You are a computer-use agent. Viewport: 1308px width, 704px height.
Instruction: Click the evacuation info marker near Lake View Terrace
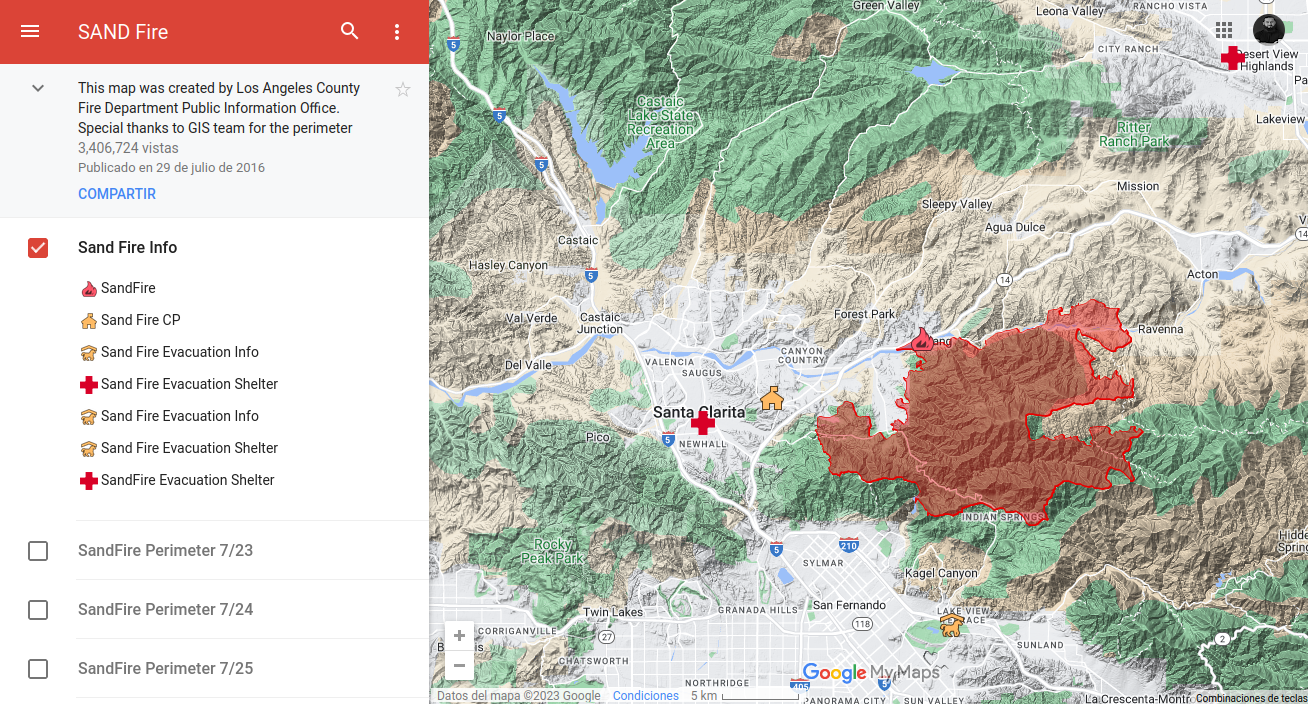(951, 626)
